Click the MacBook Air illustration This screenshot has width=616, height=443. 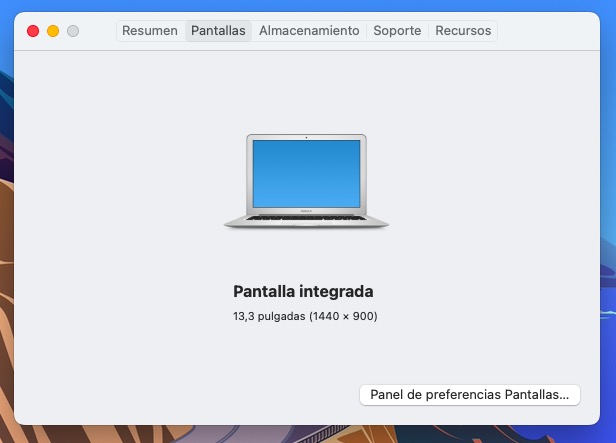306,182
